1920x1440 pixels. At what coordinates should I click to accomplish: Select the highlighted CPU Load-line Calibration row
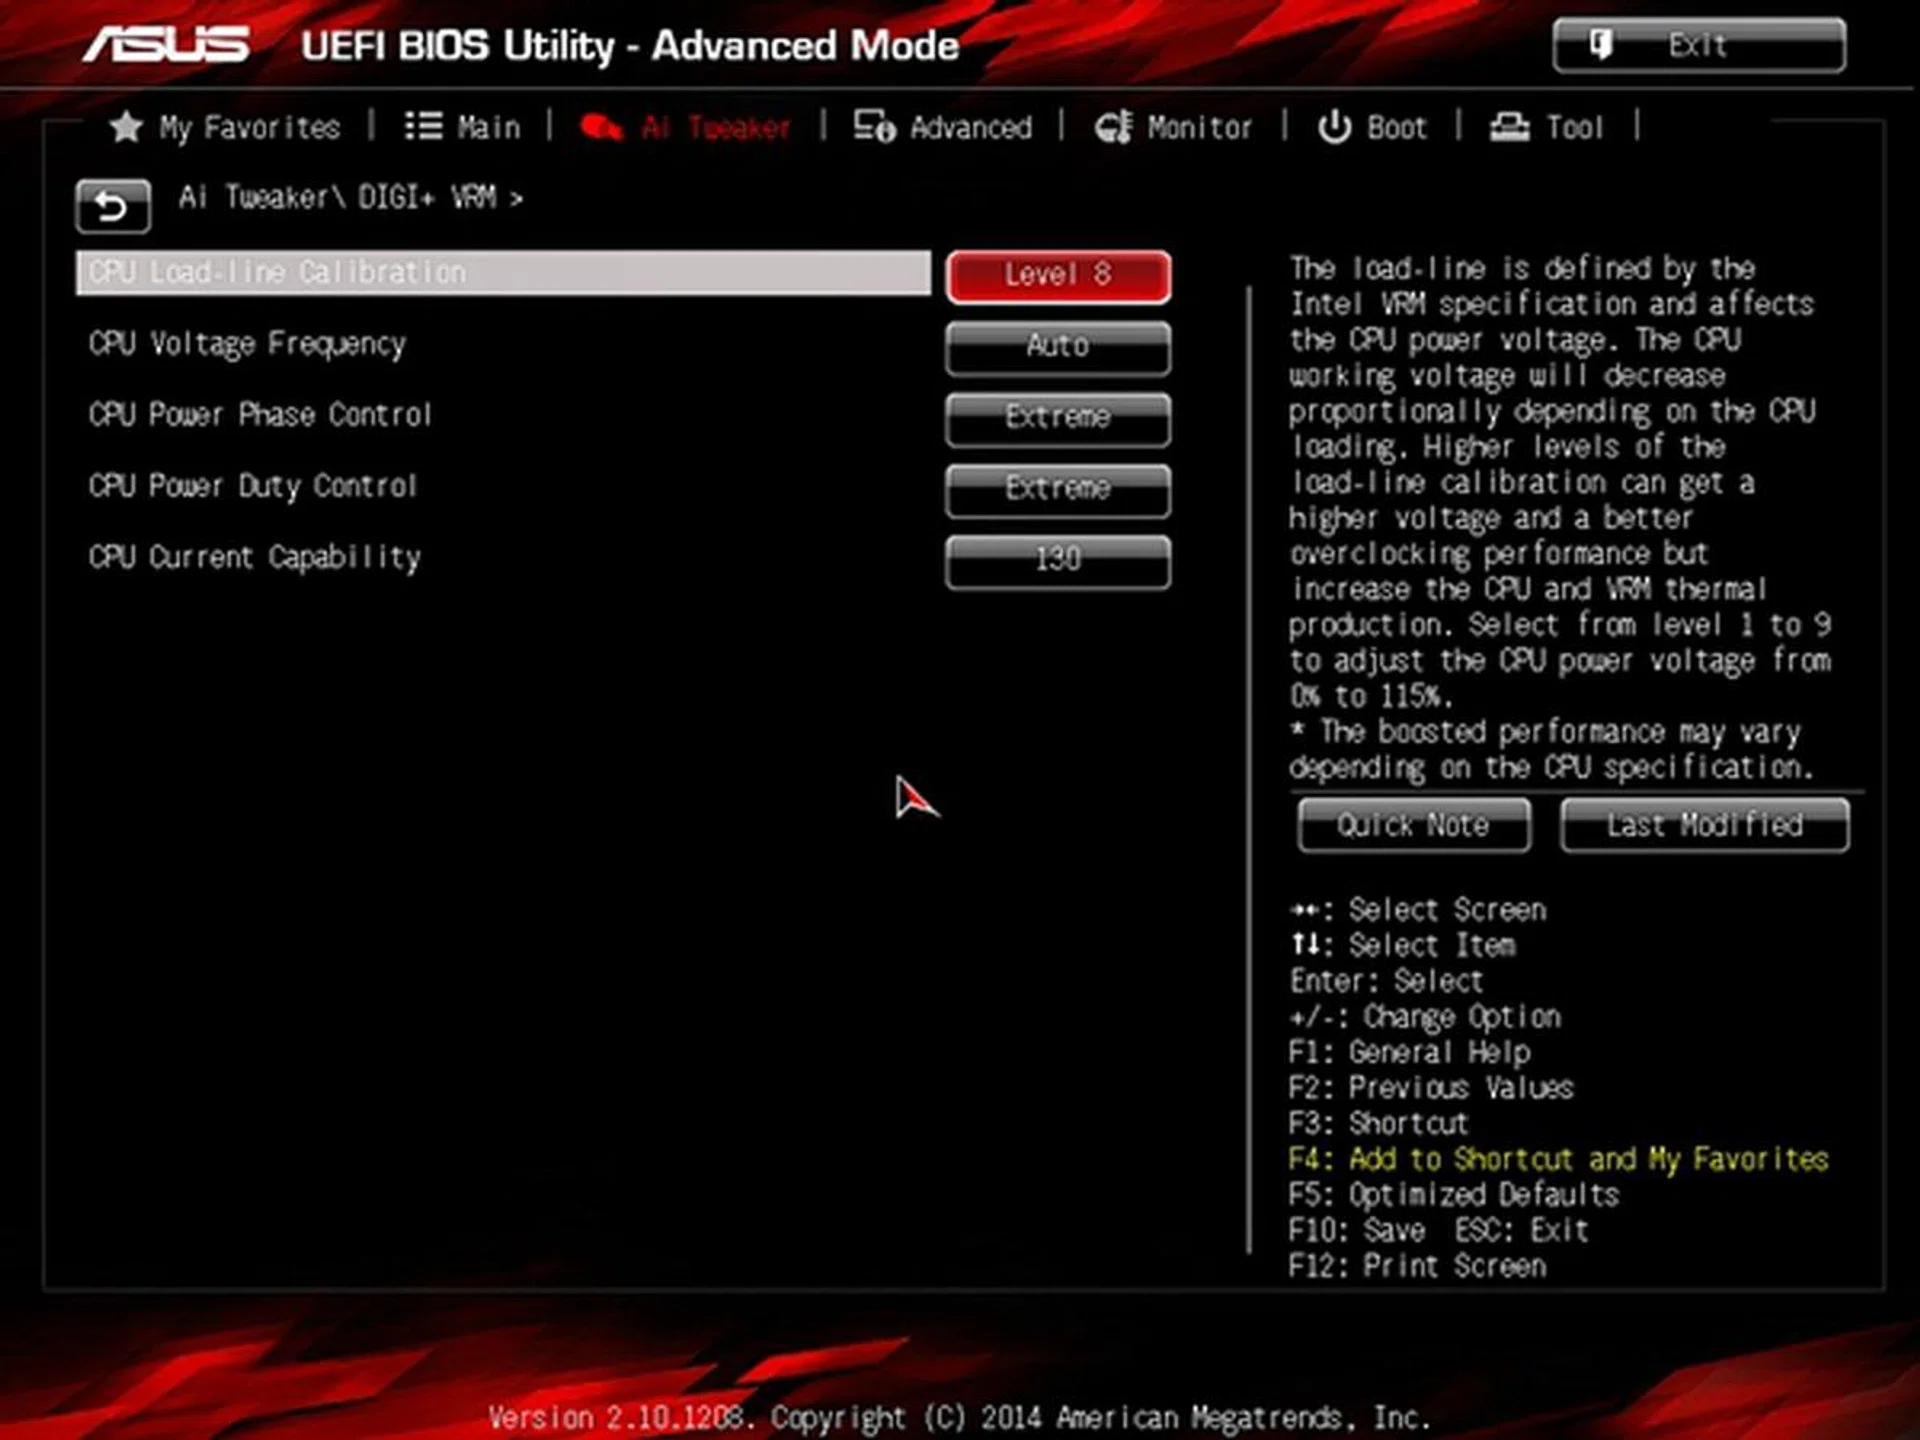[400, 272]
